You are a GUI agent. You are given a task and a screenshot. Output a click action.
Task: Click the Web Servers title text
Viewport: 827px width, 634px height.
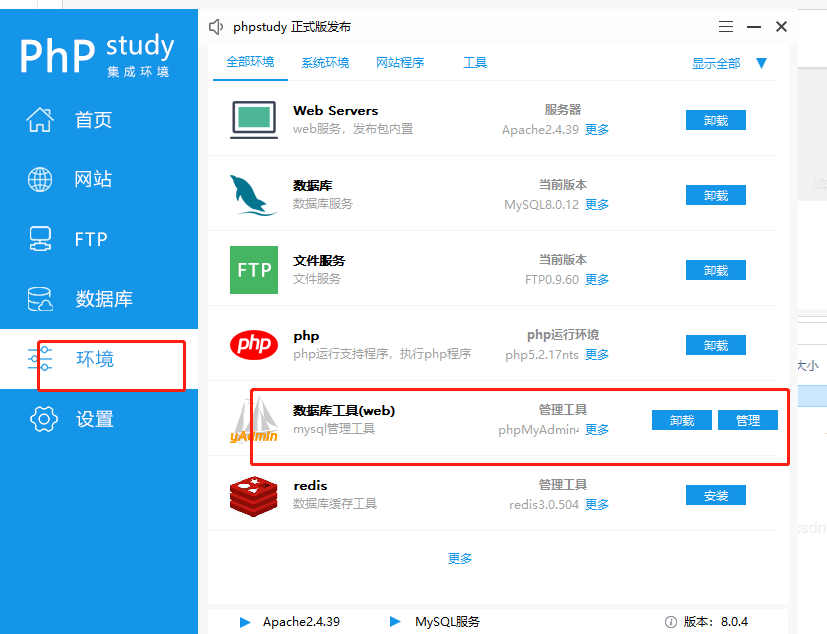coord(335,111)
